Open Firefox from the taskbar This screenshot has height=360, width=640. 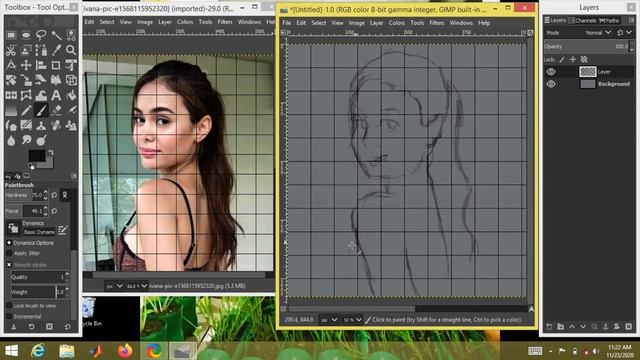tap(125, 351)
